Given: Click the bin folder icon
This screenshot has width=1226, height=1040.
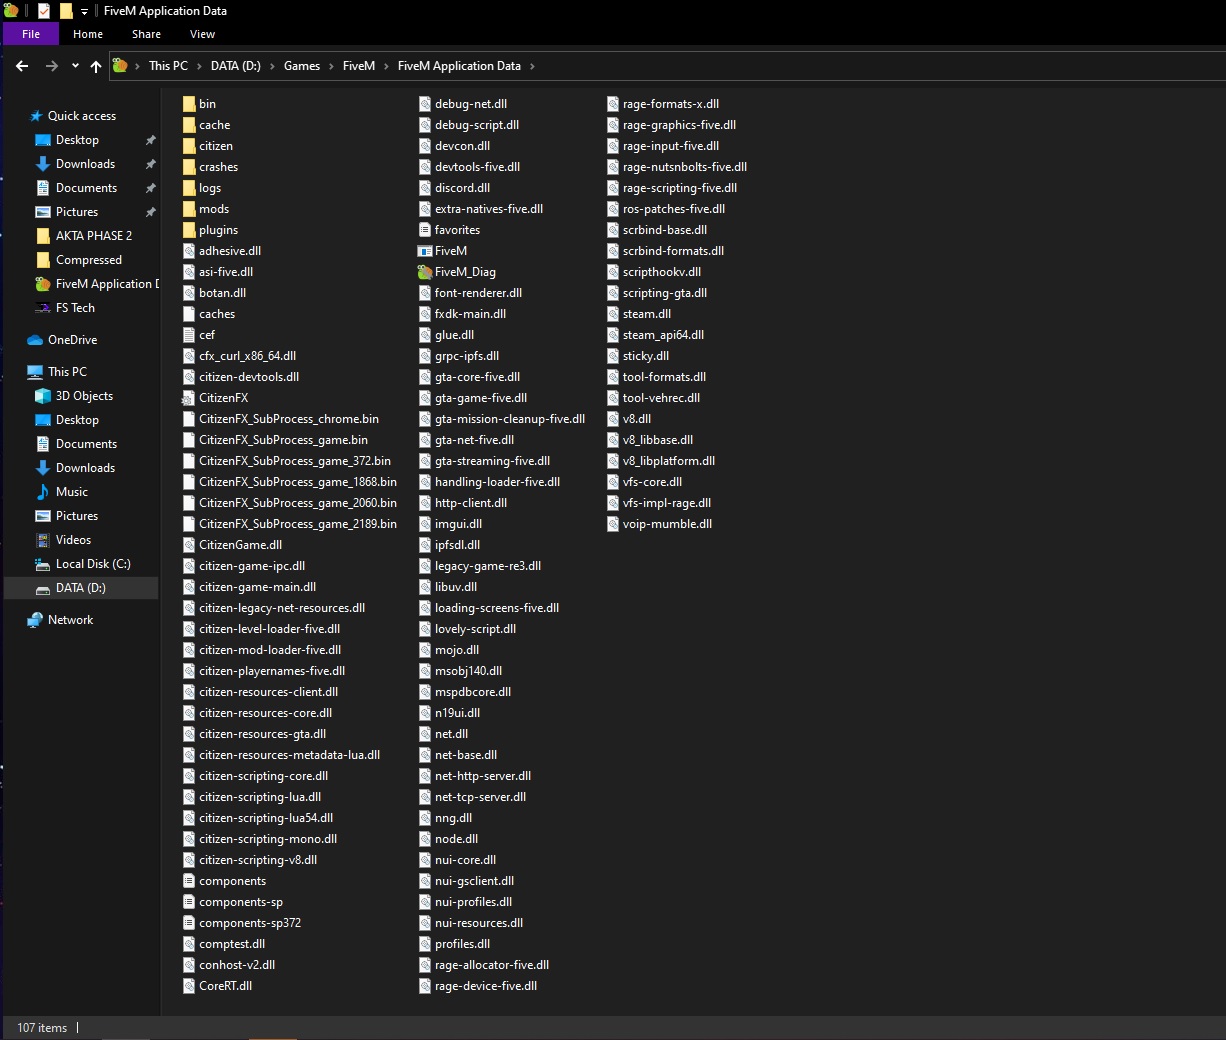Looking at the screenshot, I should (x=189, y=104).
